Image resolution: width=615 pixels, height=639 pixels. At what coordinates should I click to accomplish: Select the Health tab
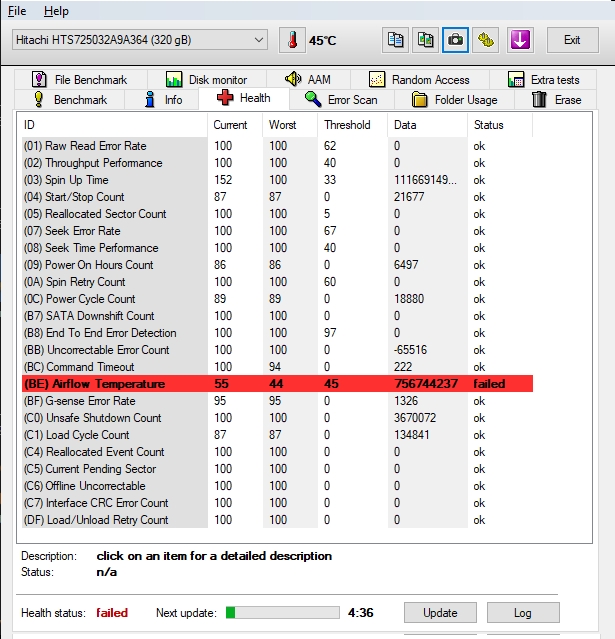coord(244,98)
